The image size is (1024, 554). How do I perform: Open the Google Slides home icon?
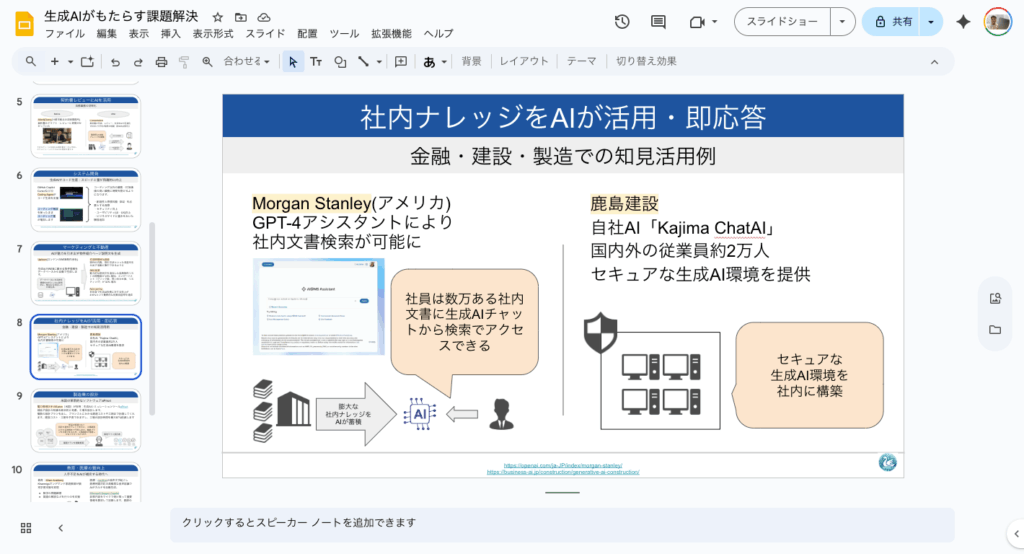click(x=24, y=24)
